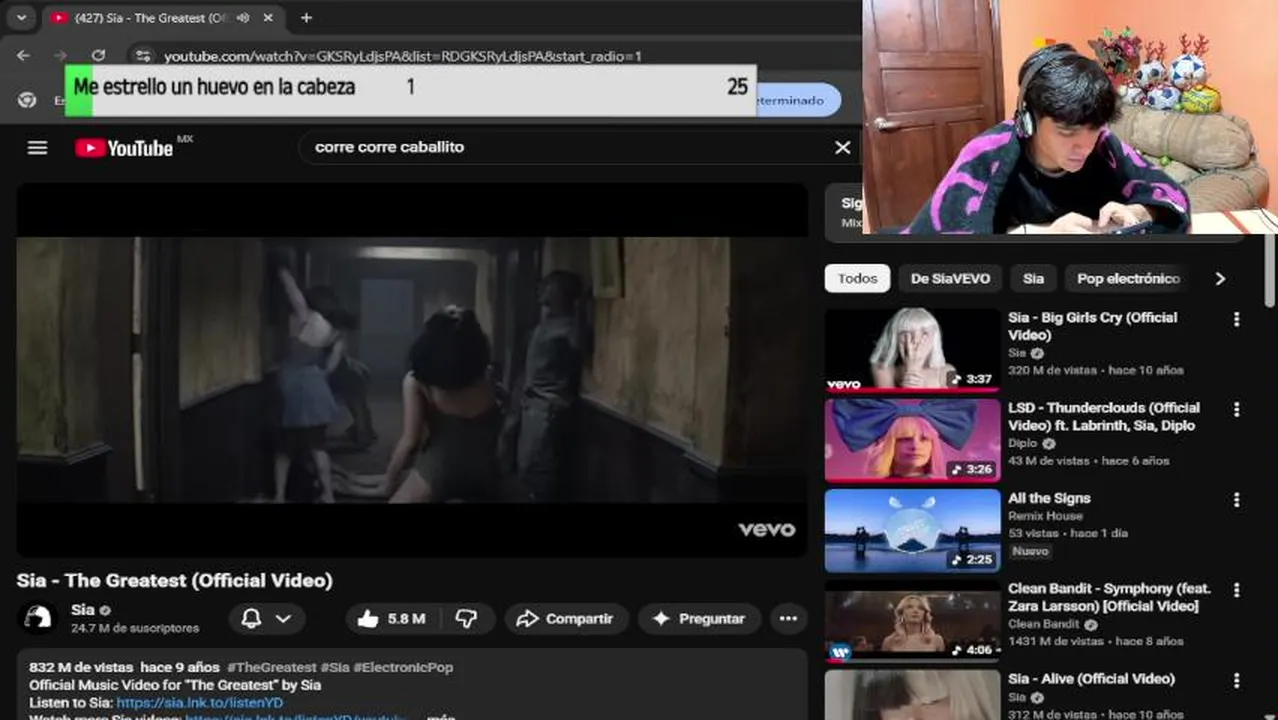Reload the page with the refresh icon
This screenshot has height=720, width=1278.
click(x=98, y=56)
